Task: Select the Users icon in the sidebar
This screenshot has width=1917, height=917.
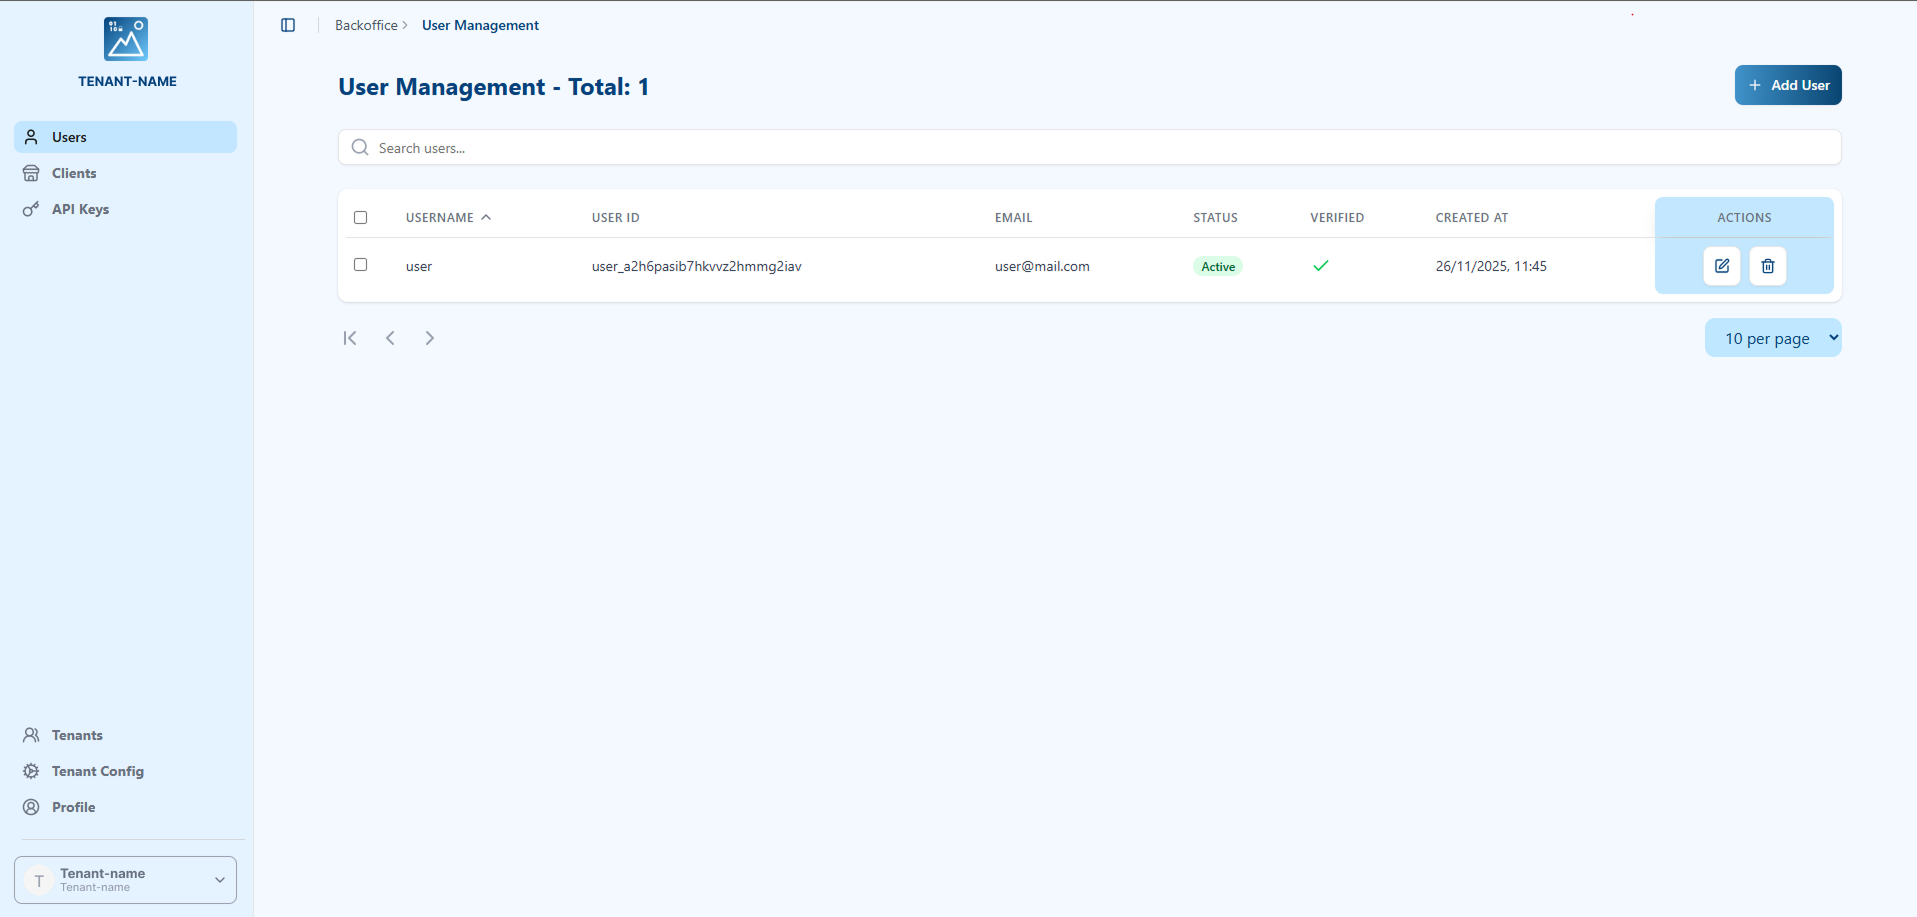Action: [x=32, y=137]
